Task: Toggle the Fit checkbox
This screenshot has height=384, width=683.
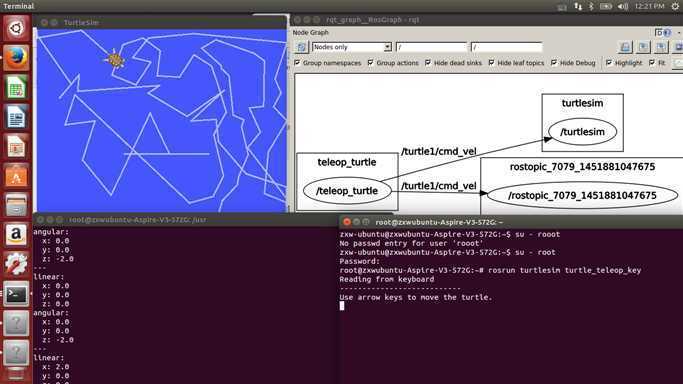Action: (x=652, y=63)
